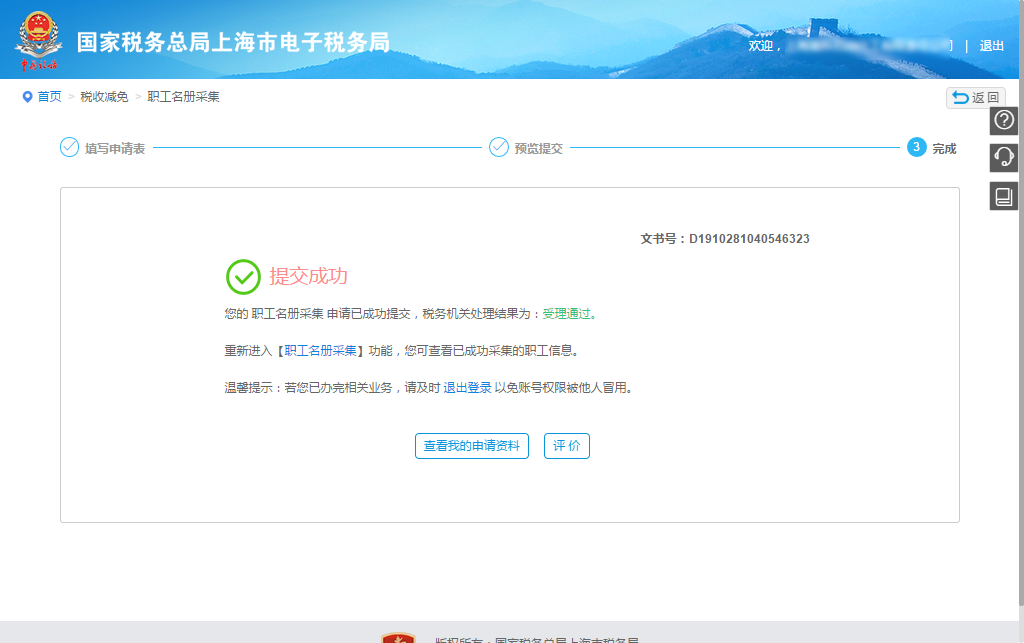1024x643 pixels.
Task: Click the 预览提交 step checkmark
Action: point(499,147)
